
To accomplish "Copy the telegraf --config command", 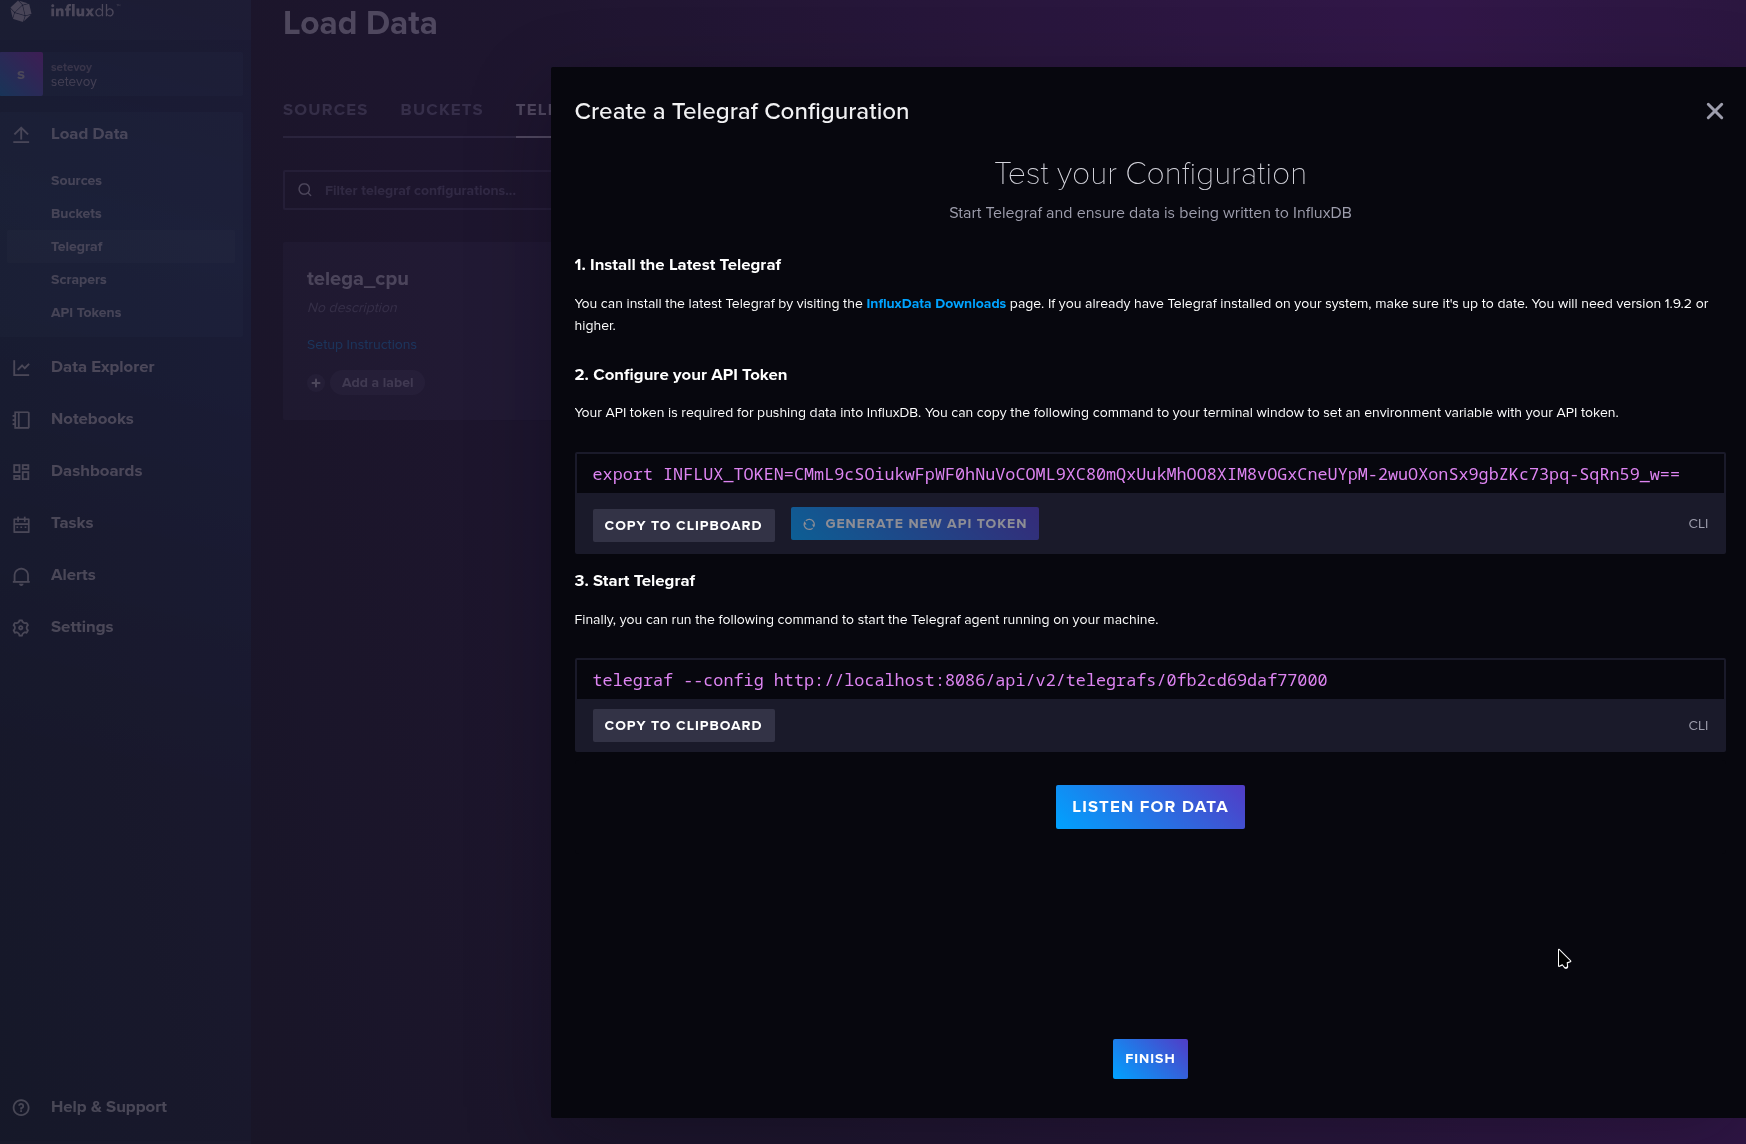I will [683, 725].
